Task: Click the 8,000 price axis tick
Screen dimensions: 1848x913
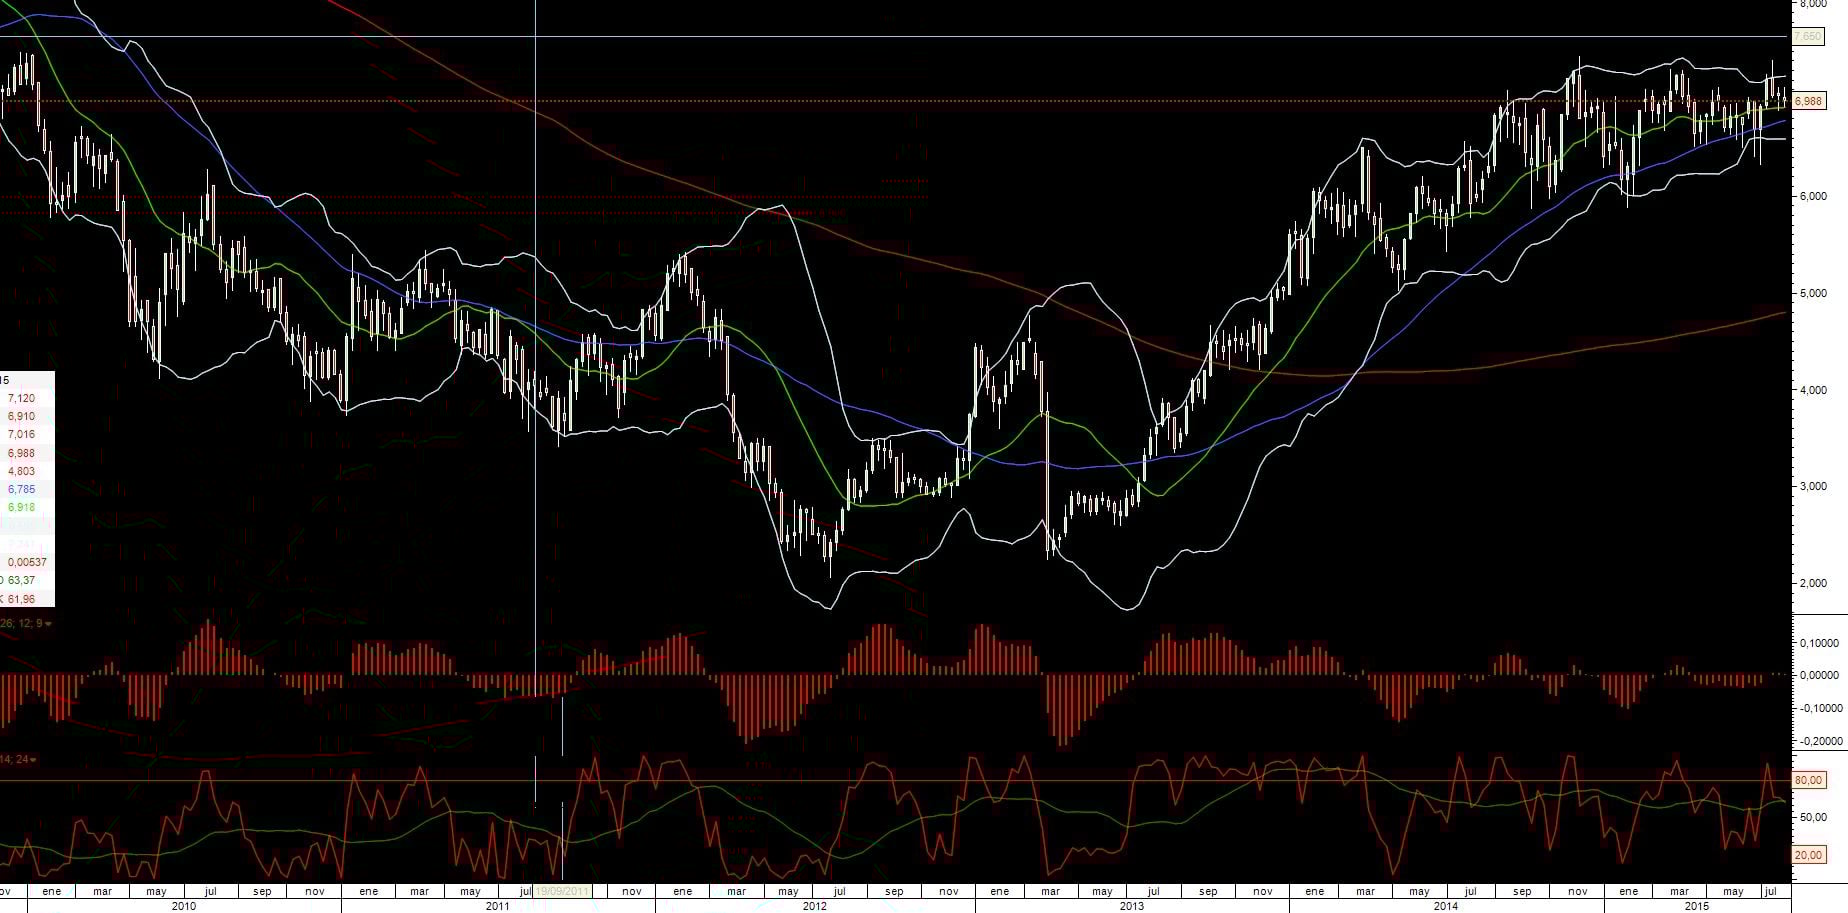Action: click(1814, 4)
